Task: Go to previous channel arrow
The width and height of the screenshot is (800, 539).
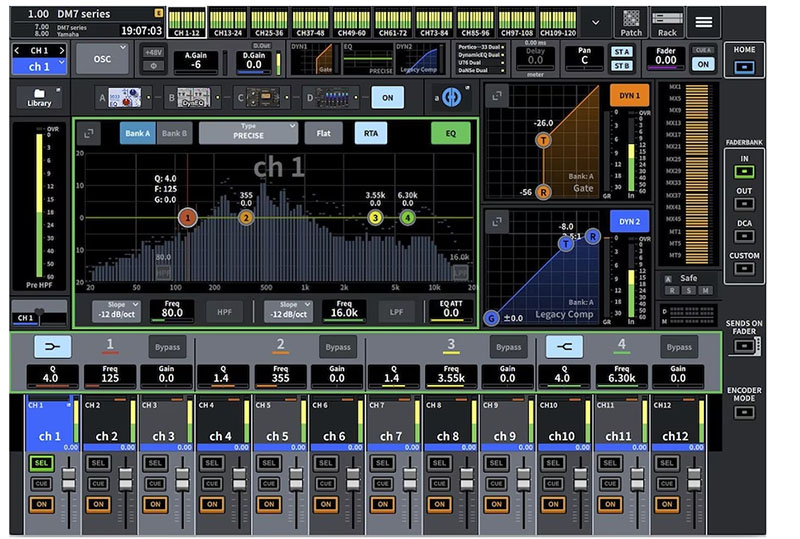Action: 17,51
